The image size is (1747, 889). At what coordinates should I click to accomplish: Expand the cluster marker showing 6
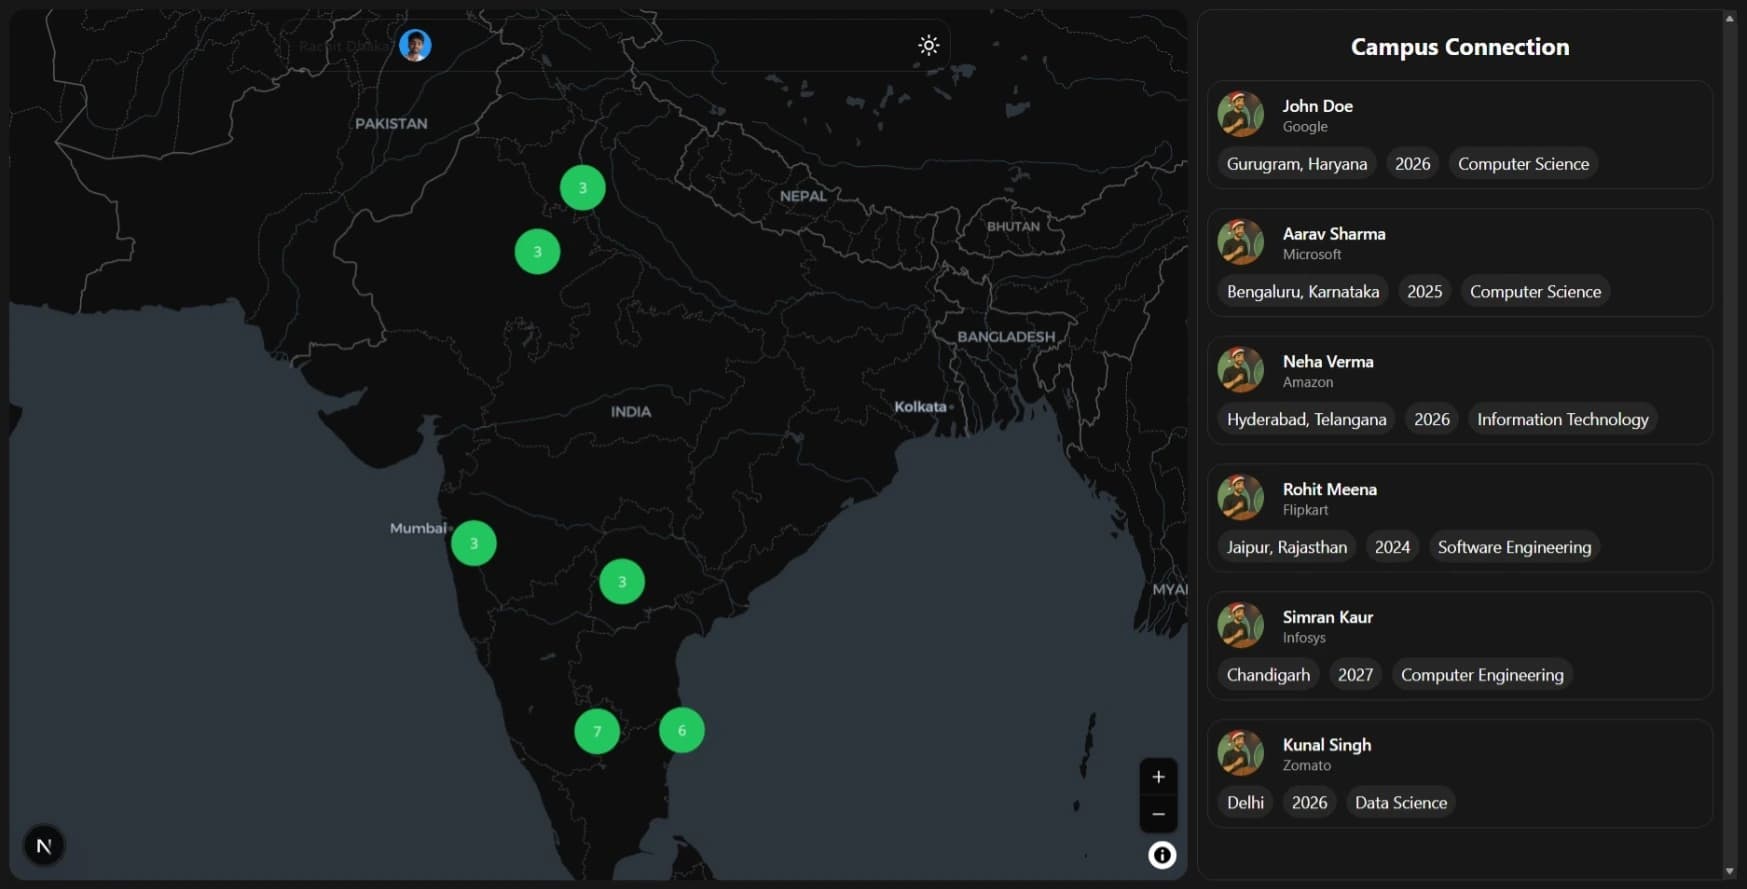click(682, 730)
